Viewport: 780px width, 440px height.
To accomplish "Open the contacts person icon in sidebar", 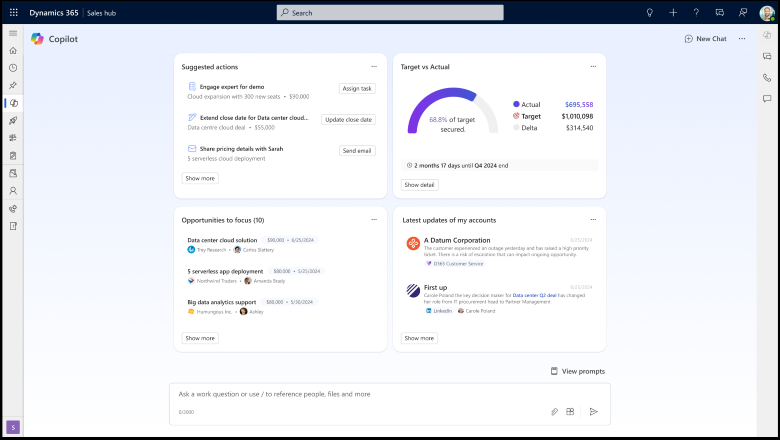I will 13,191.
